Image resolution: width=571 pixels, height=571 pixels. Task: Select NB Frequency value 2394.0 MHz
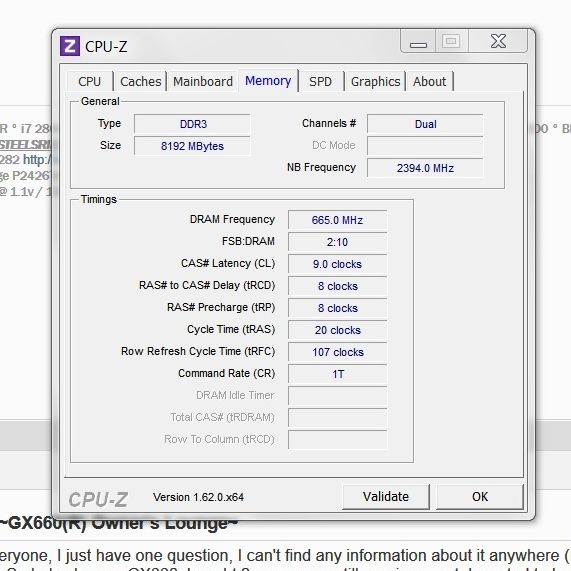(425, 168)
